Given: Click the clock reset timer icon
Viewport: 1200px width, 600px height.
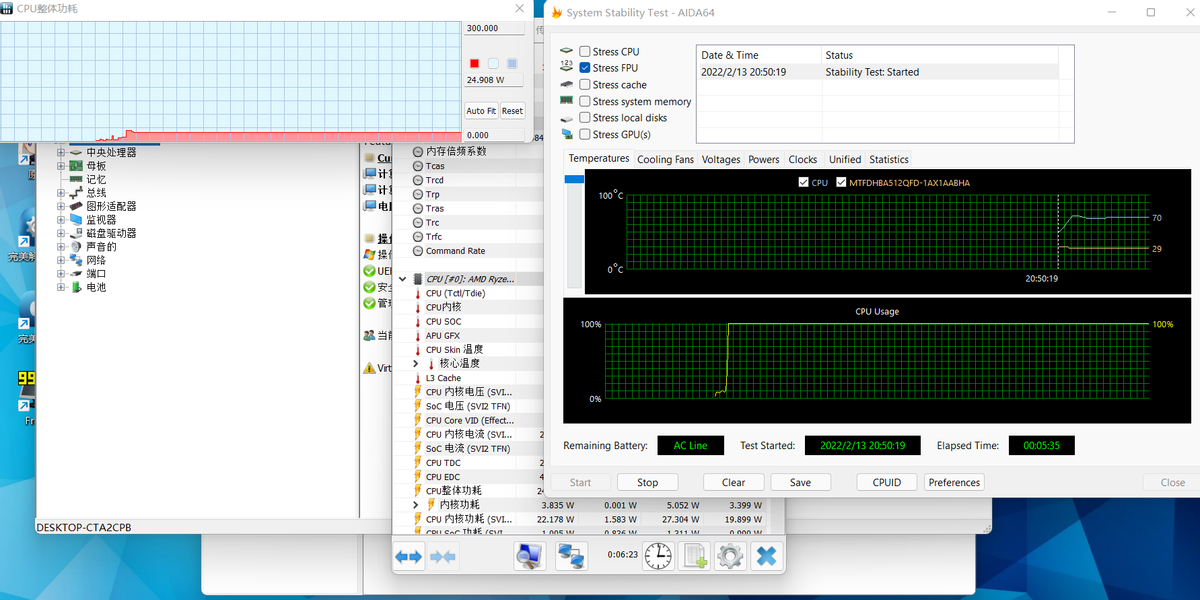Looking at the screenshot, I should [x=658, y=556].
